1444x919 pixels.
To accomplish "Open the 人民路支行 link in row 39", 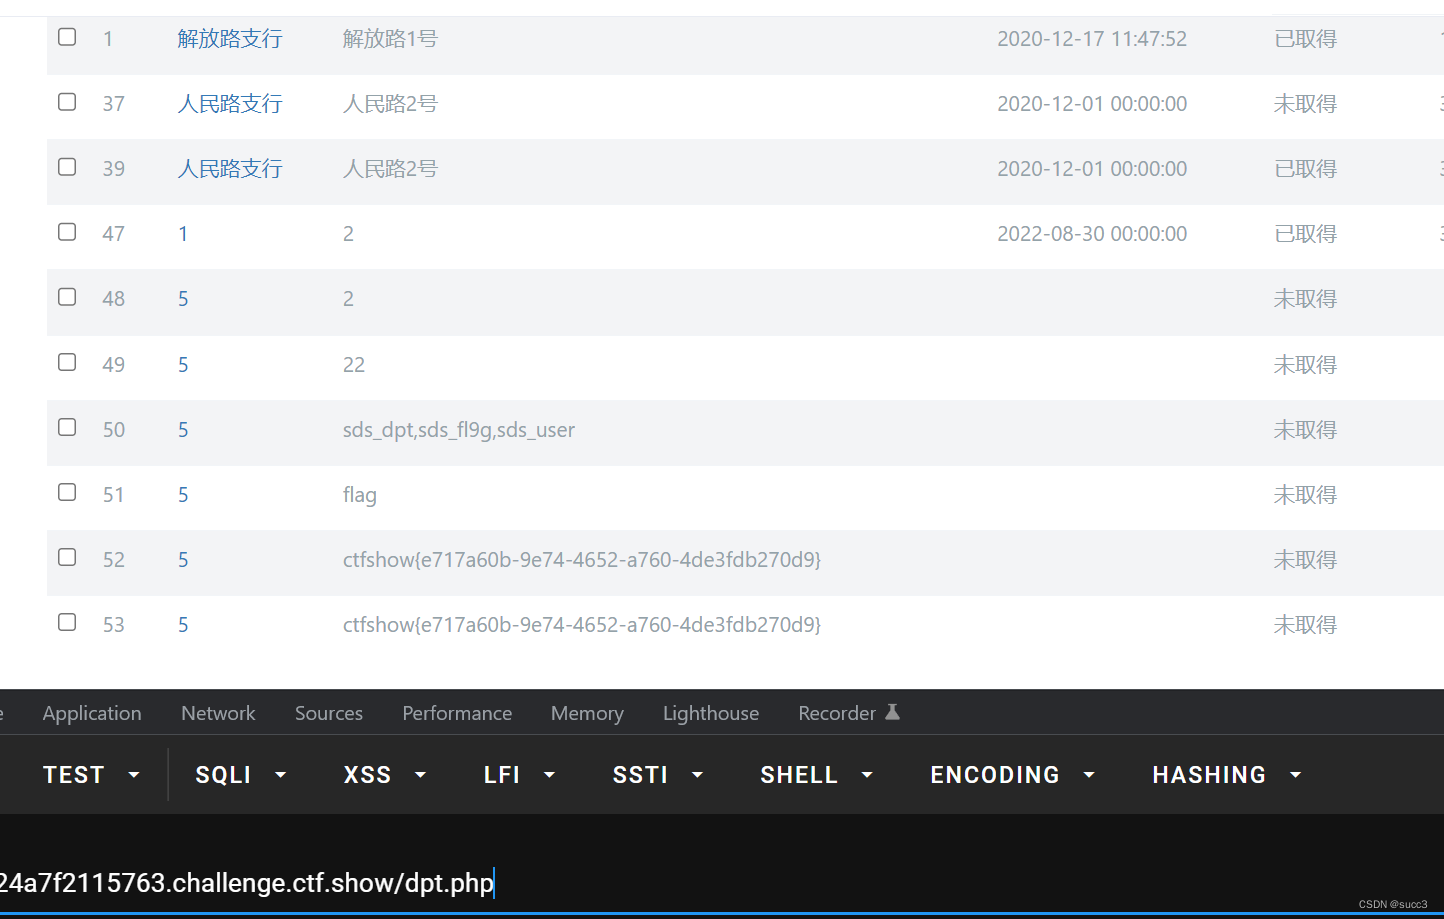I will [230, 169].
